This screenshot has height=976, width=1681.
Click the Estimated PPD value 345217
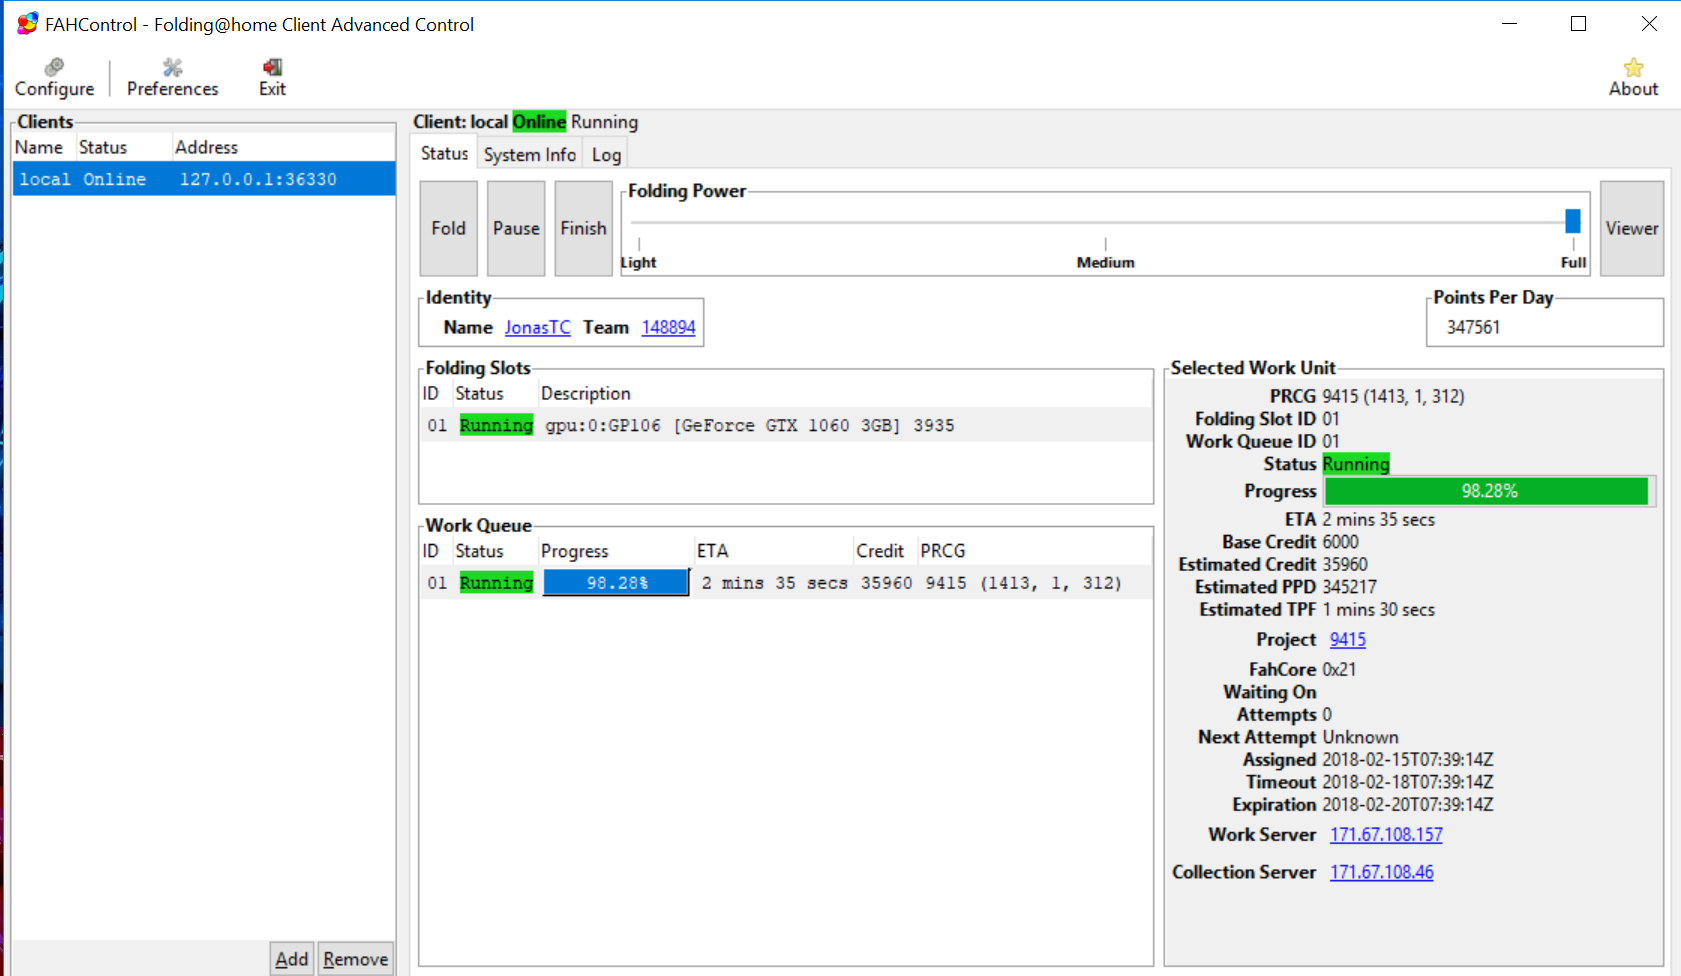coord(1349,587)
